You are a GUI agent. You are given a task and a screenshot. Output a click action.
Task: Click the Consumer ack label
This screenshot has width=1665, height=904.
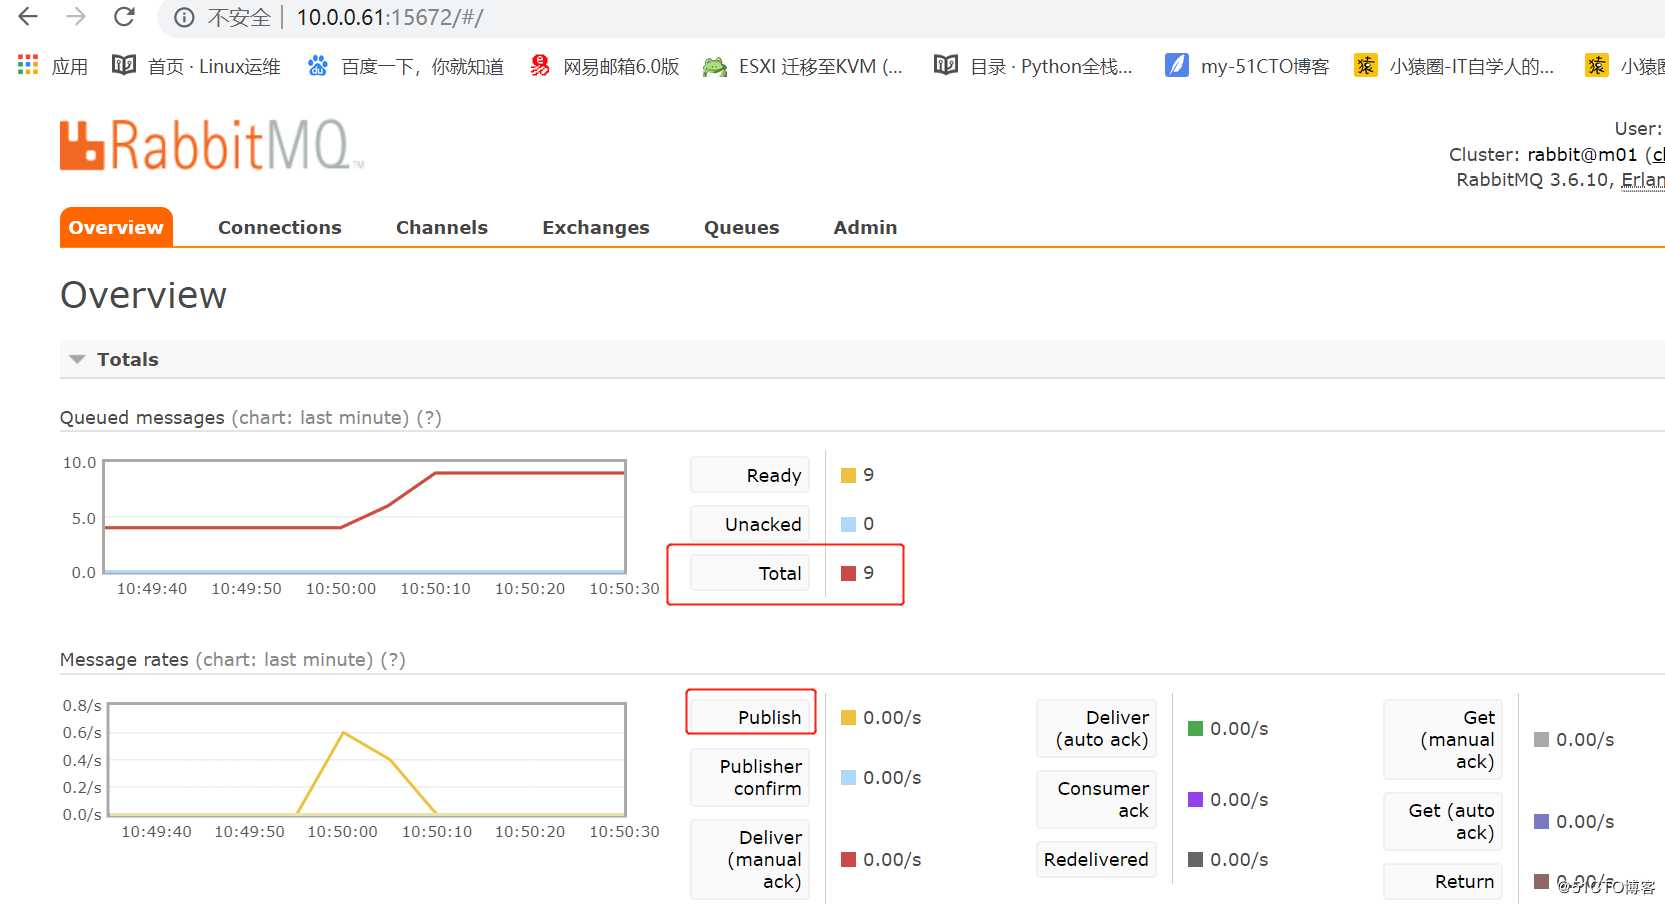(1097, 799)
